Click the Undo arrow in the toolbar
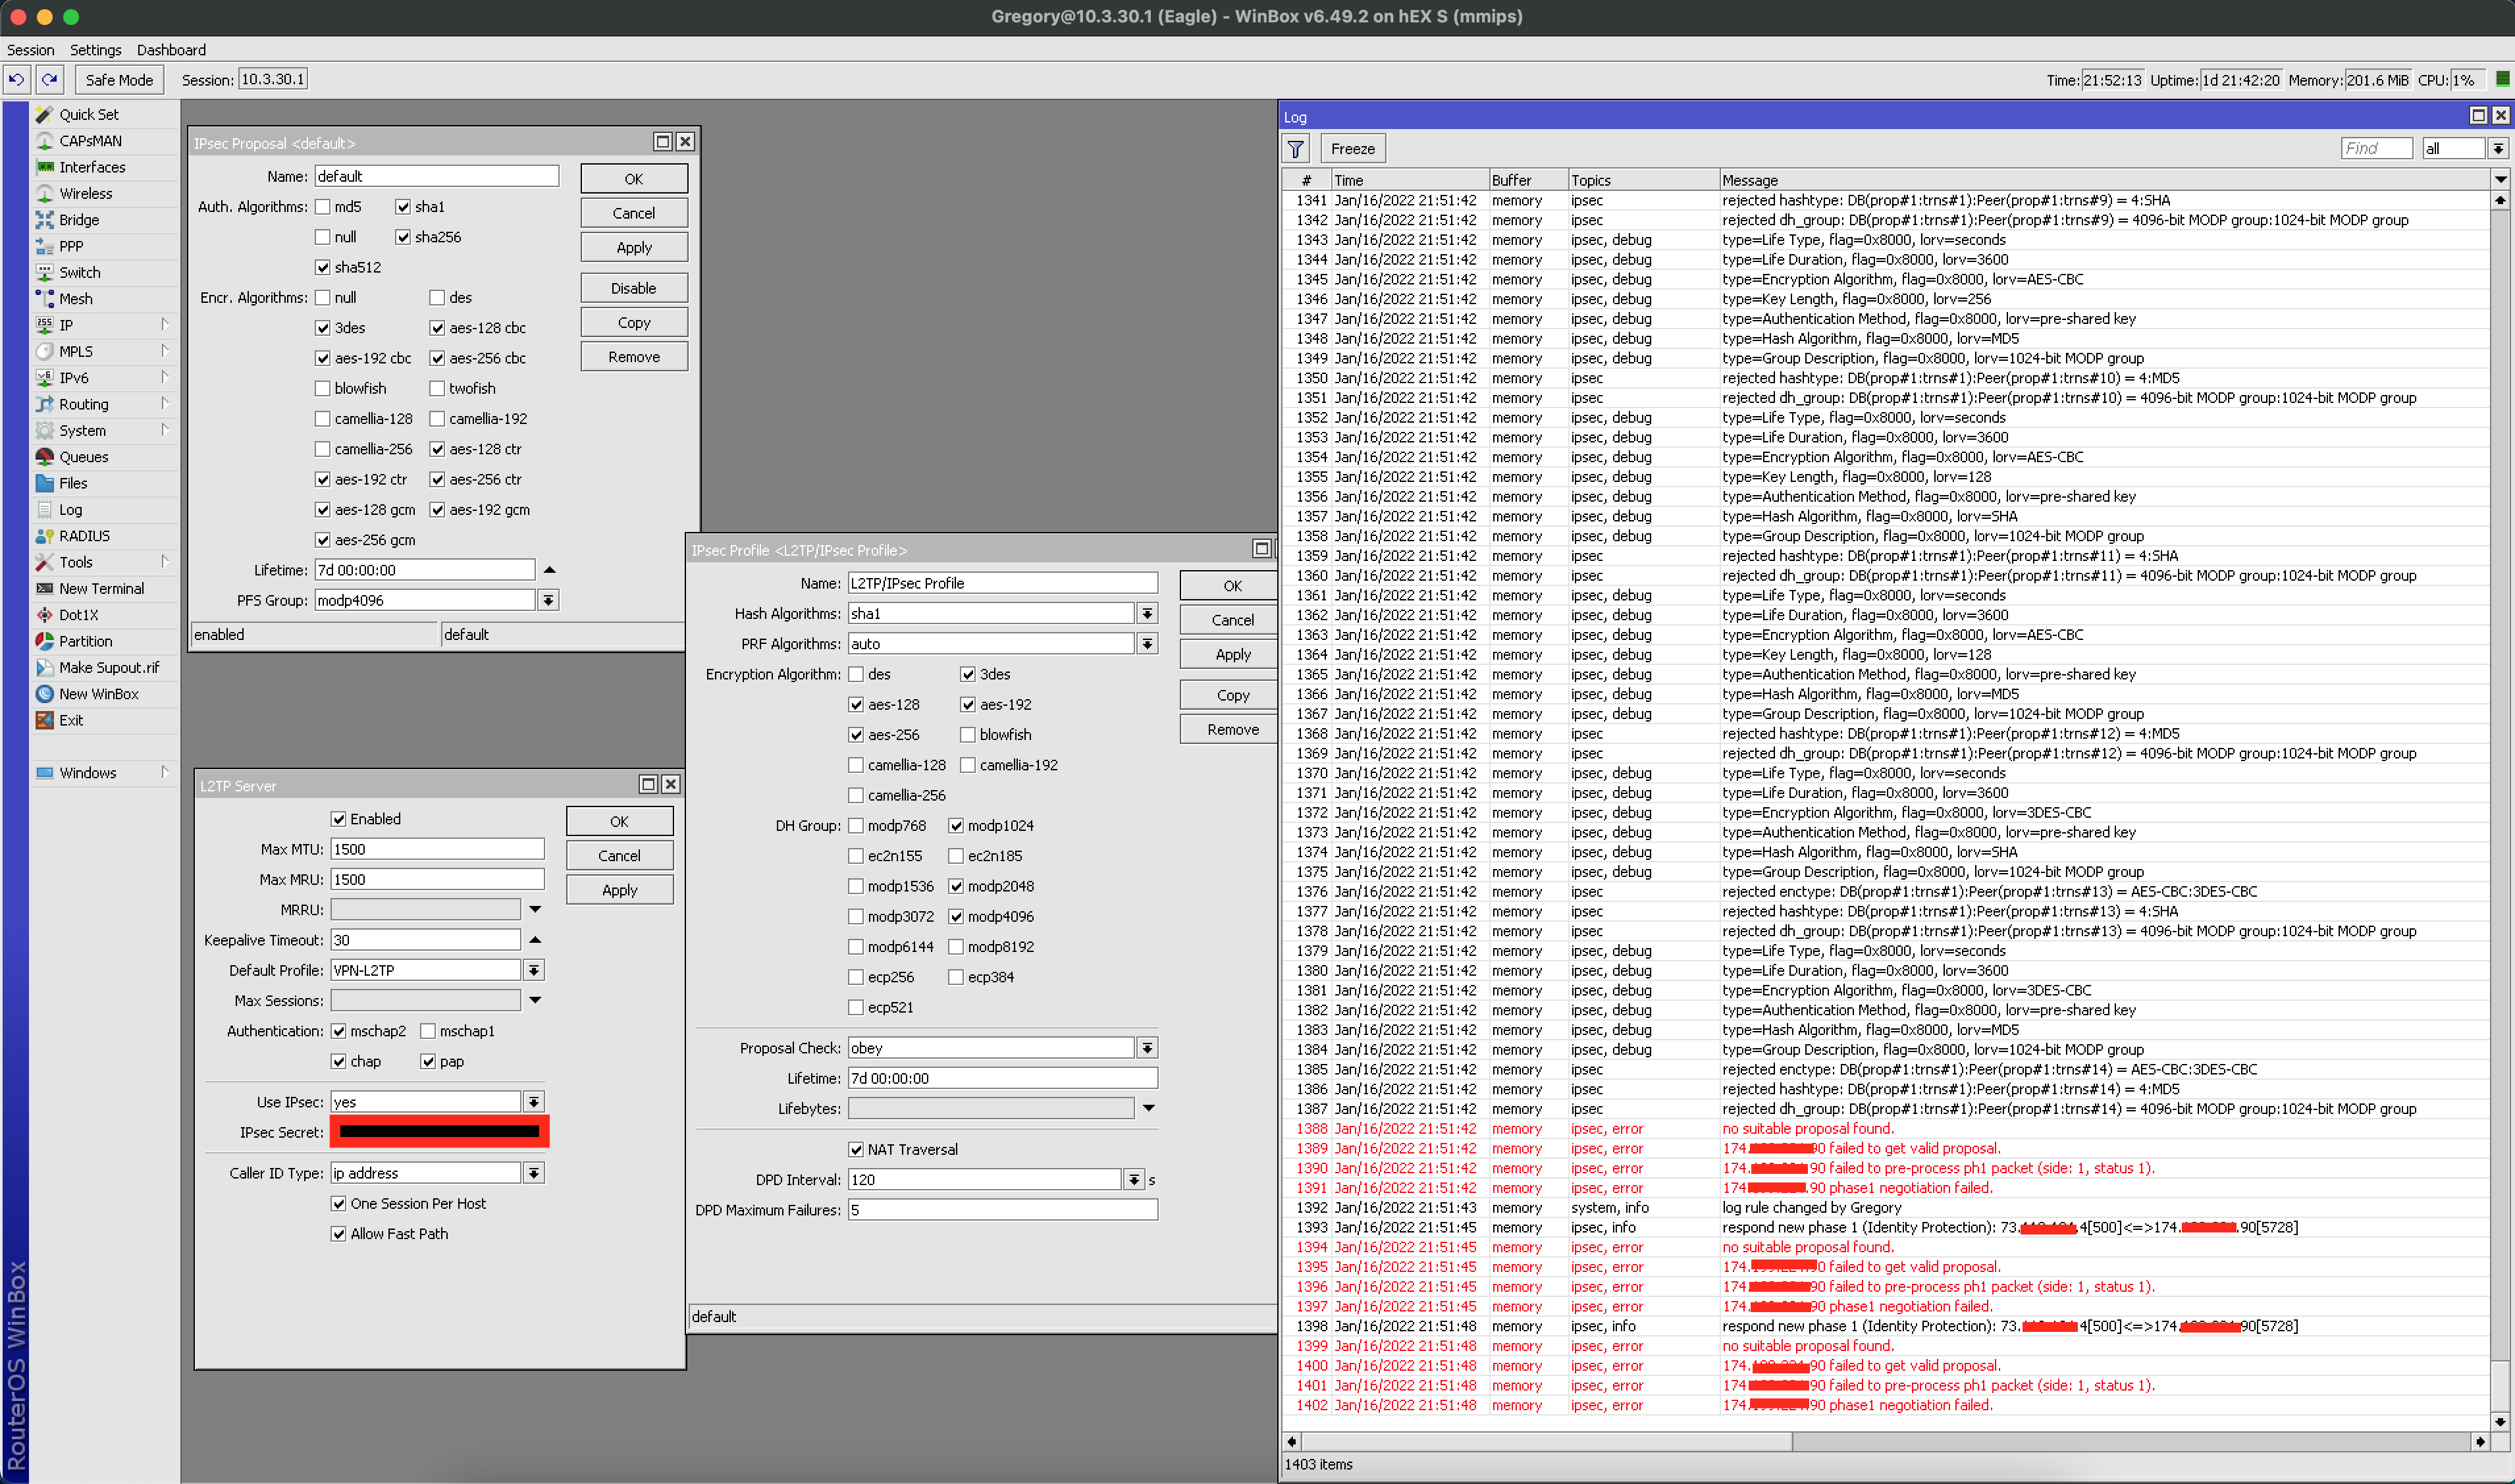The width and height of the screenshot is (2515, 1484). pyautogui.click(x=17, y=80)
